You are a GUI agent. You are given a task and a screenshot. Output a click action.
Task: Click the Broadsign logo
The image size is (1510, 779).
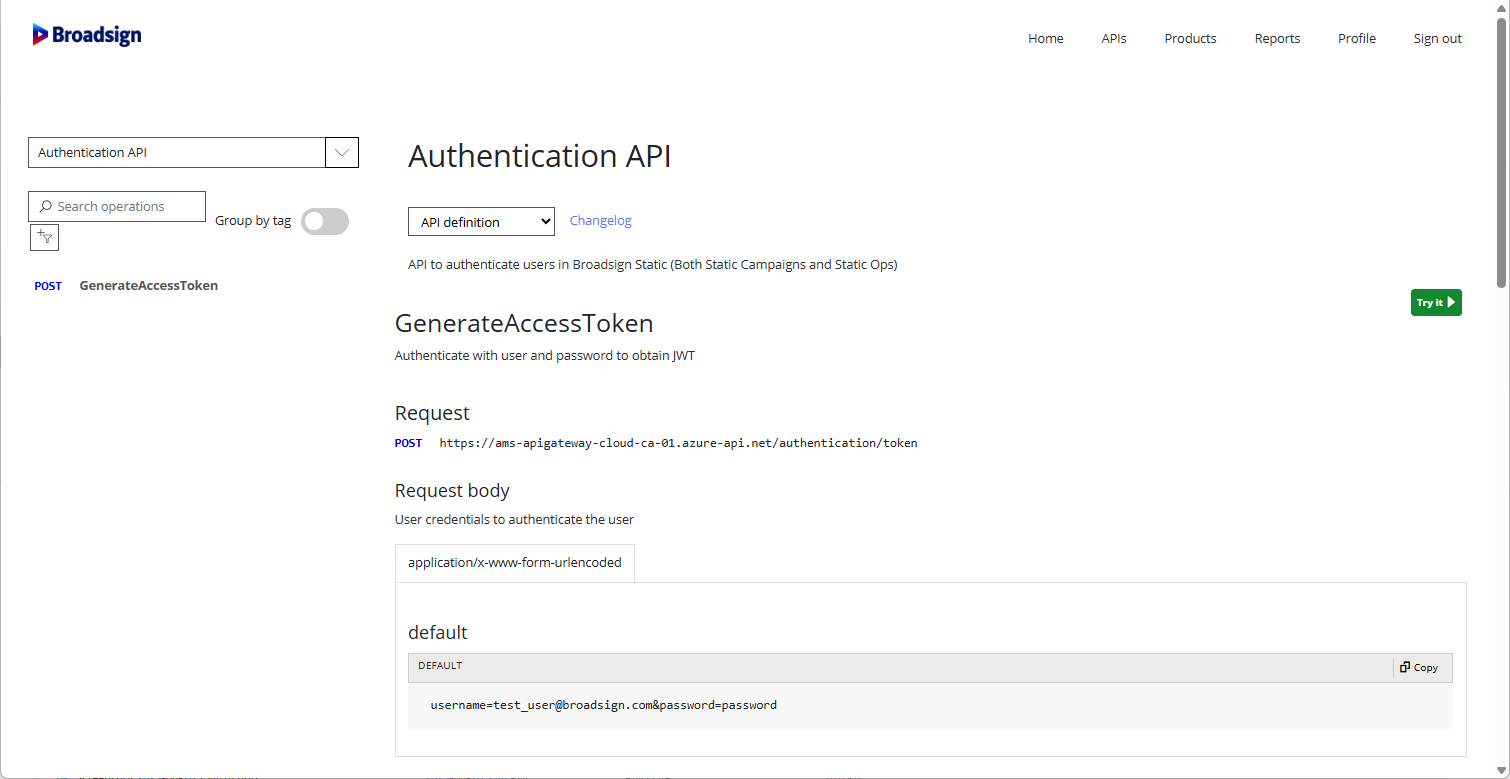(x=87, y=35)
